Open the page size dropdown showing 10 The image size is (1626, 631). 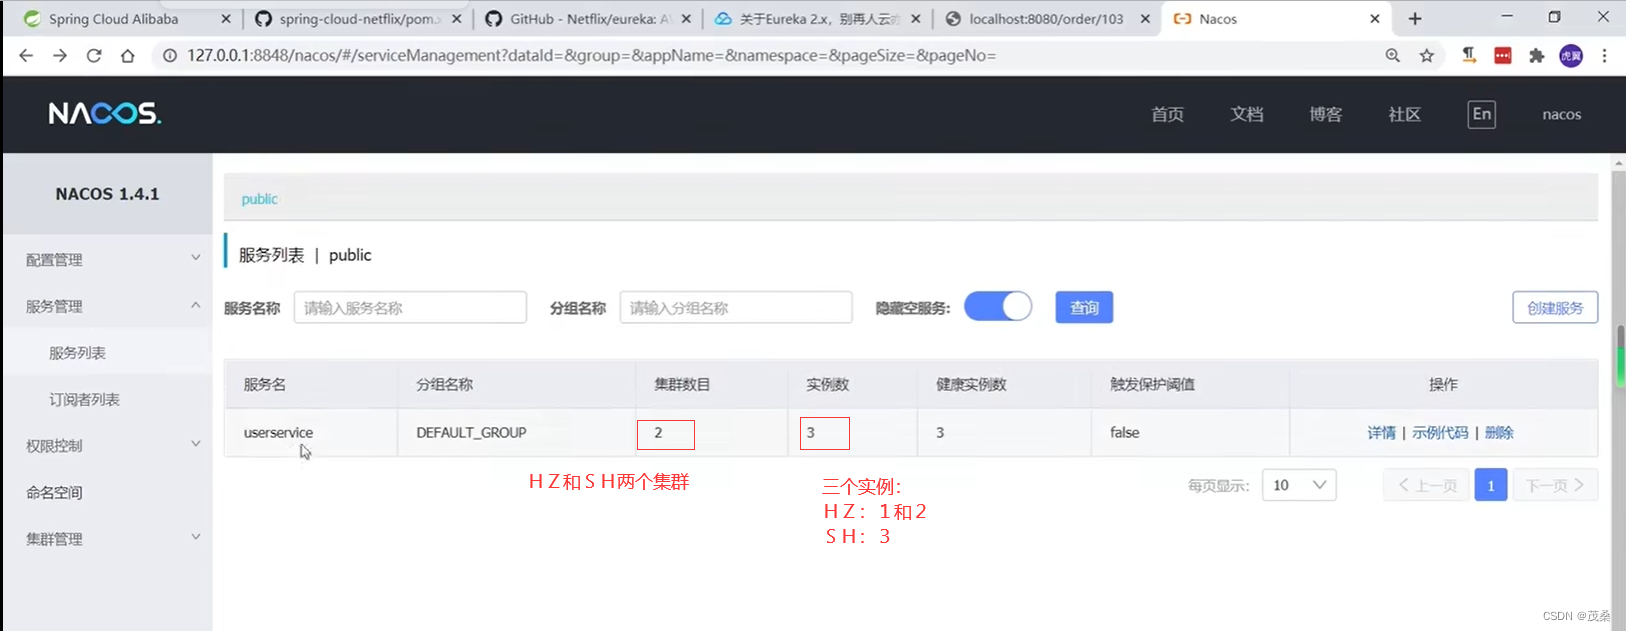click(1299, 485)
